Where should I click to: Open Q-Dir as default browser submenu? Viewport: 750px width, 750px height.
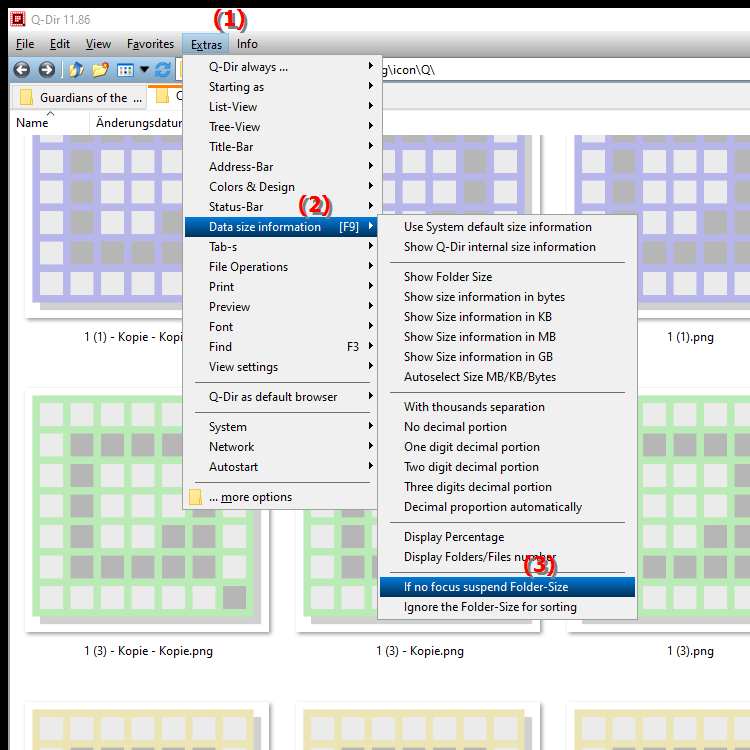[x=281, y=397]
